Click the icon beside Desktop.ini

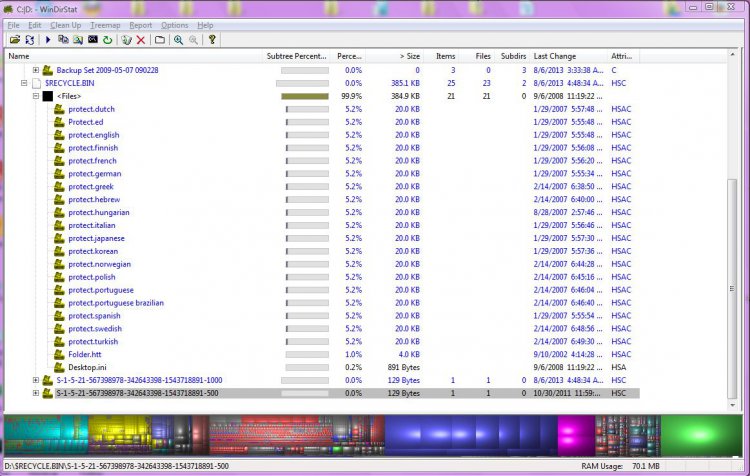click(59, 367)
